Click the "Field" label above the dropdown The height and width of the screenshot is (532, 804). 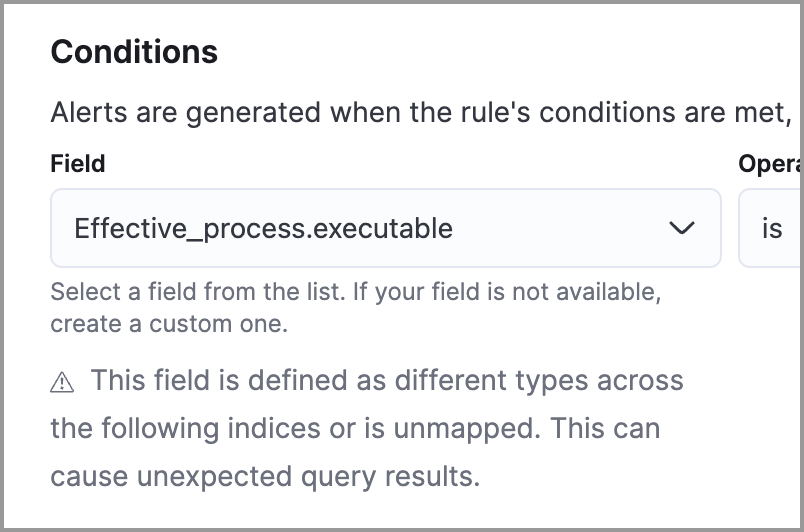click(x=78, y=163)
